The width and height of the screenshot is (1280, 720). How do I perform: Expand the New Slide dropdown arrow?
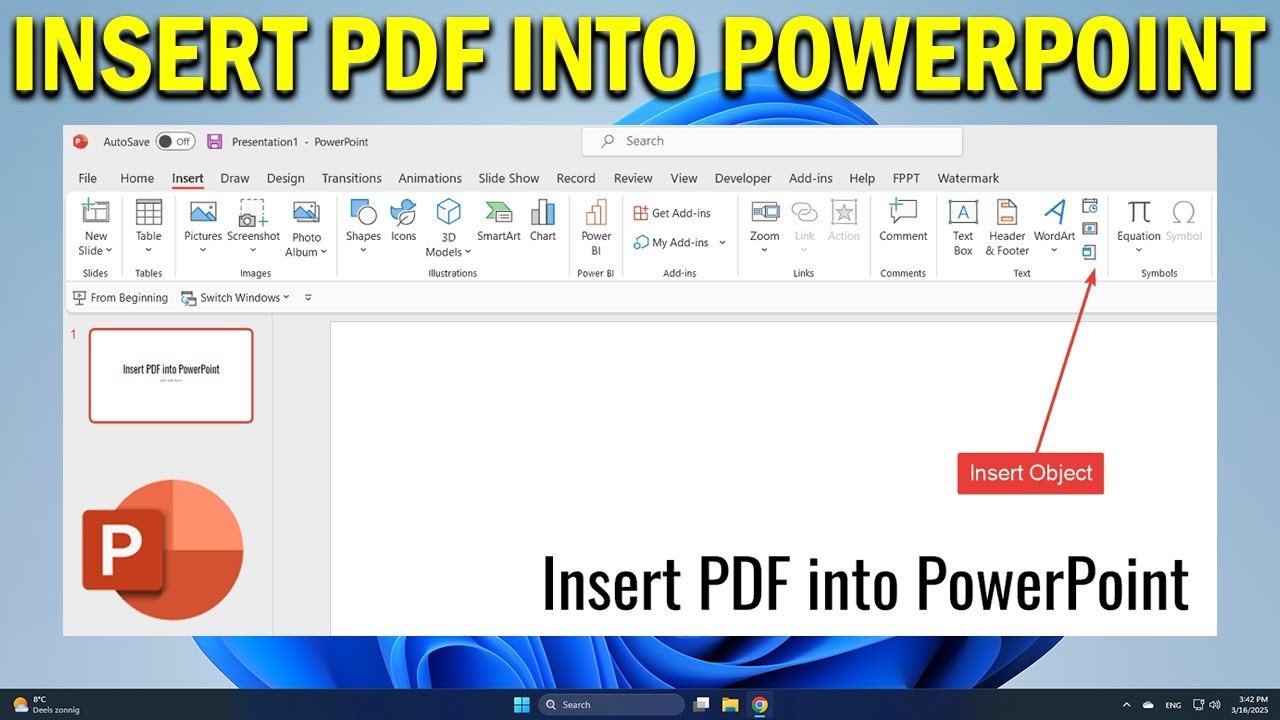coord(109,251)
